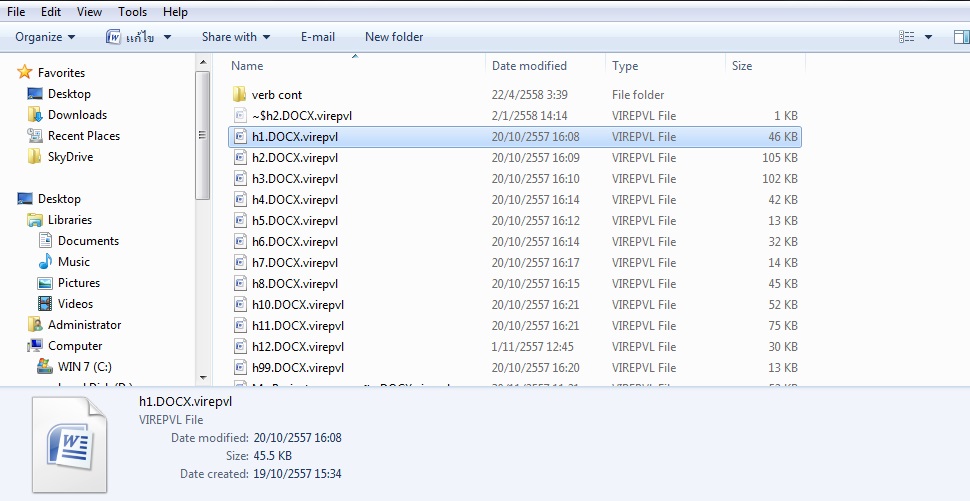The height and width of the screenshot is (501, 970).
Task: Click the h7.DOCX.virepvl file icon
Action: point(241,263)
